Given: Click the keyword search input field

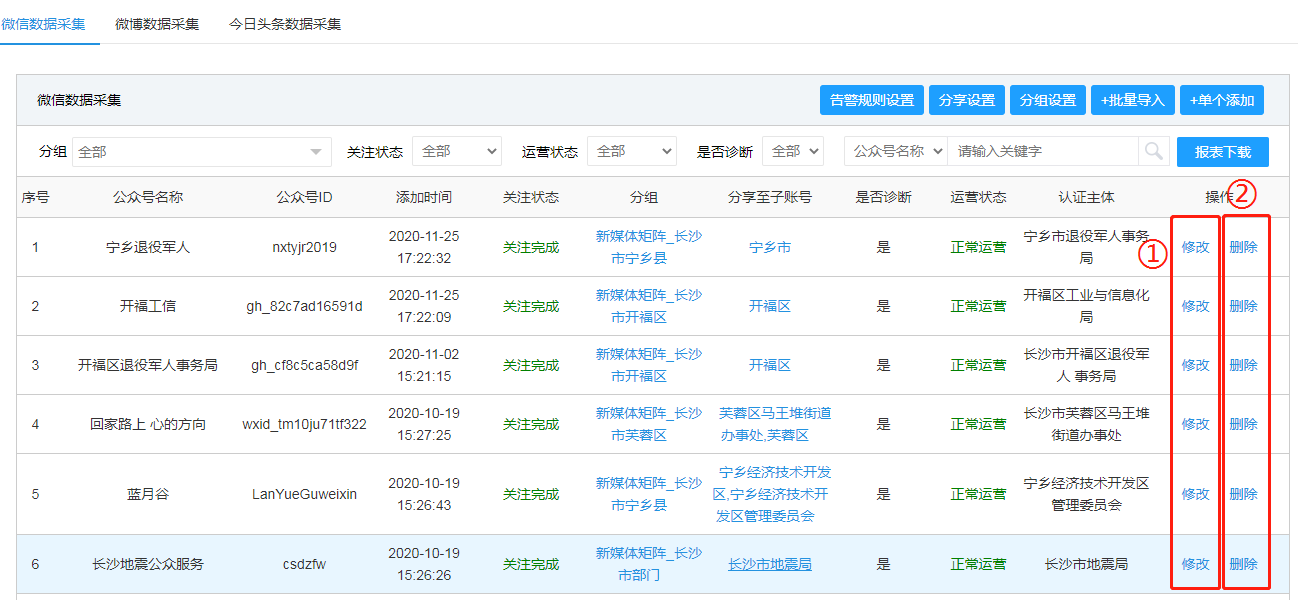Looking at the screenshot, I should click(1042, 152).
